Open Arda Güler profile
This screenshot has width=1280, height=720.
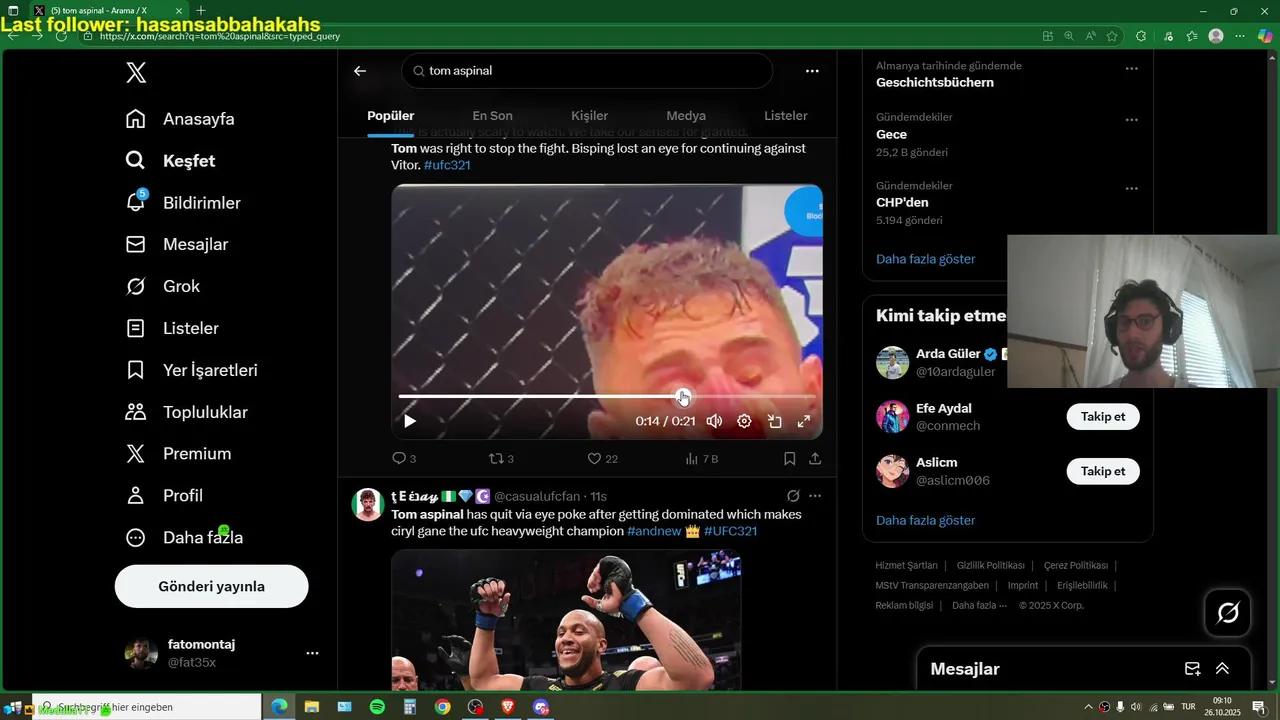(x=948, y=354)
